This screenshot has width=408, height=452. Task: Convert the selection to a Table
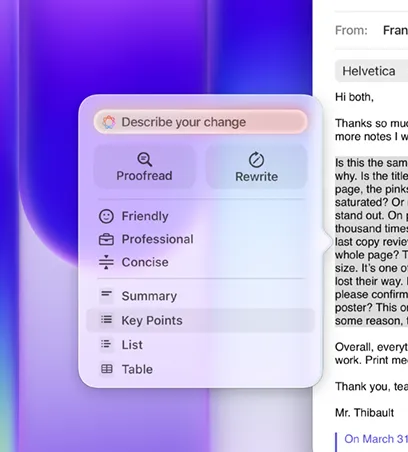coord(200,369)
